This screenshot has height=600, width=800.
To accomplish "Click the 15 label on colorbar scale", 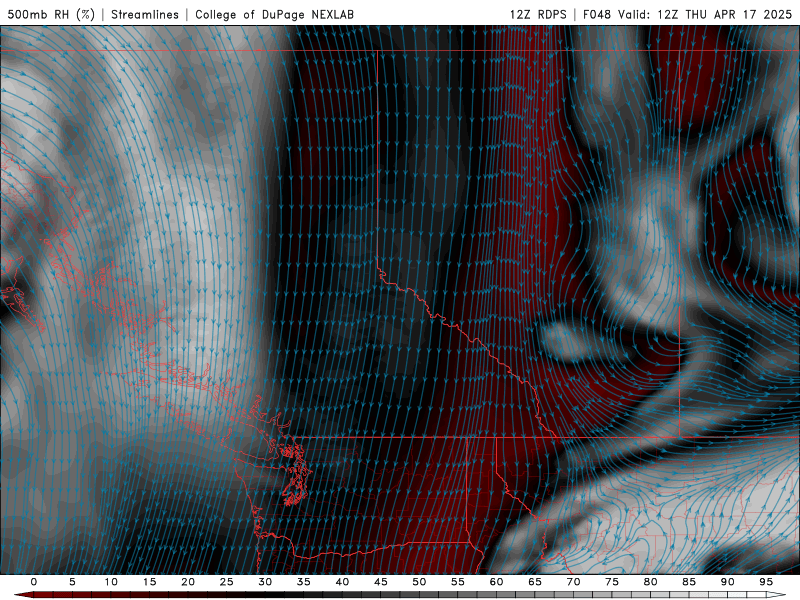I will [x=149, y=582].
